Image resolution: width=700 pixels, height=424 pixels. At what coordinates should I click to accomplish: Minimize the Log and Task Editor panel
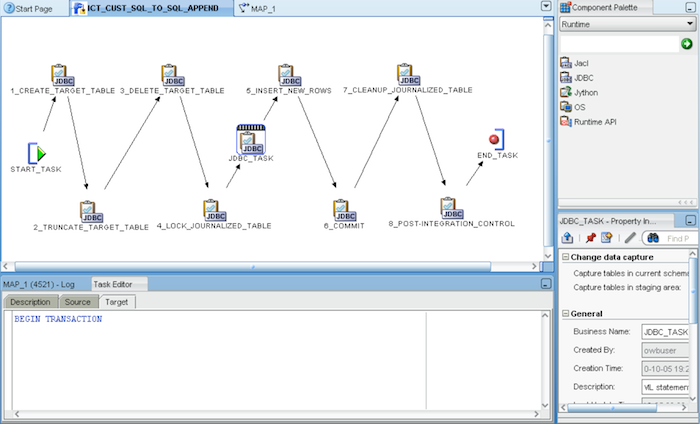[546, 284]
